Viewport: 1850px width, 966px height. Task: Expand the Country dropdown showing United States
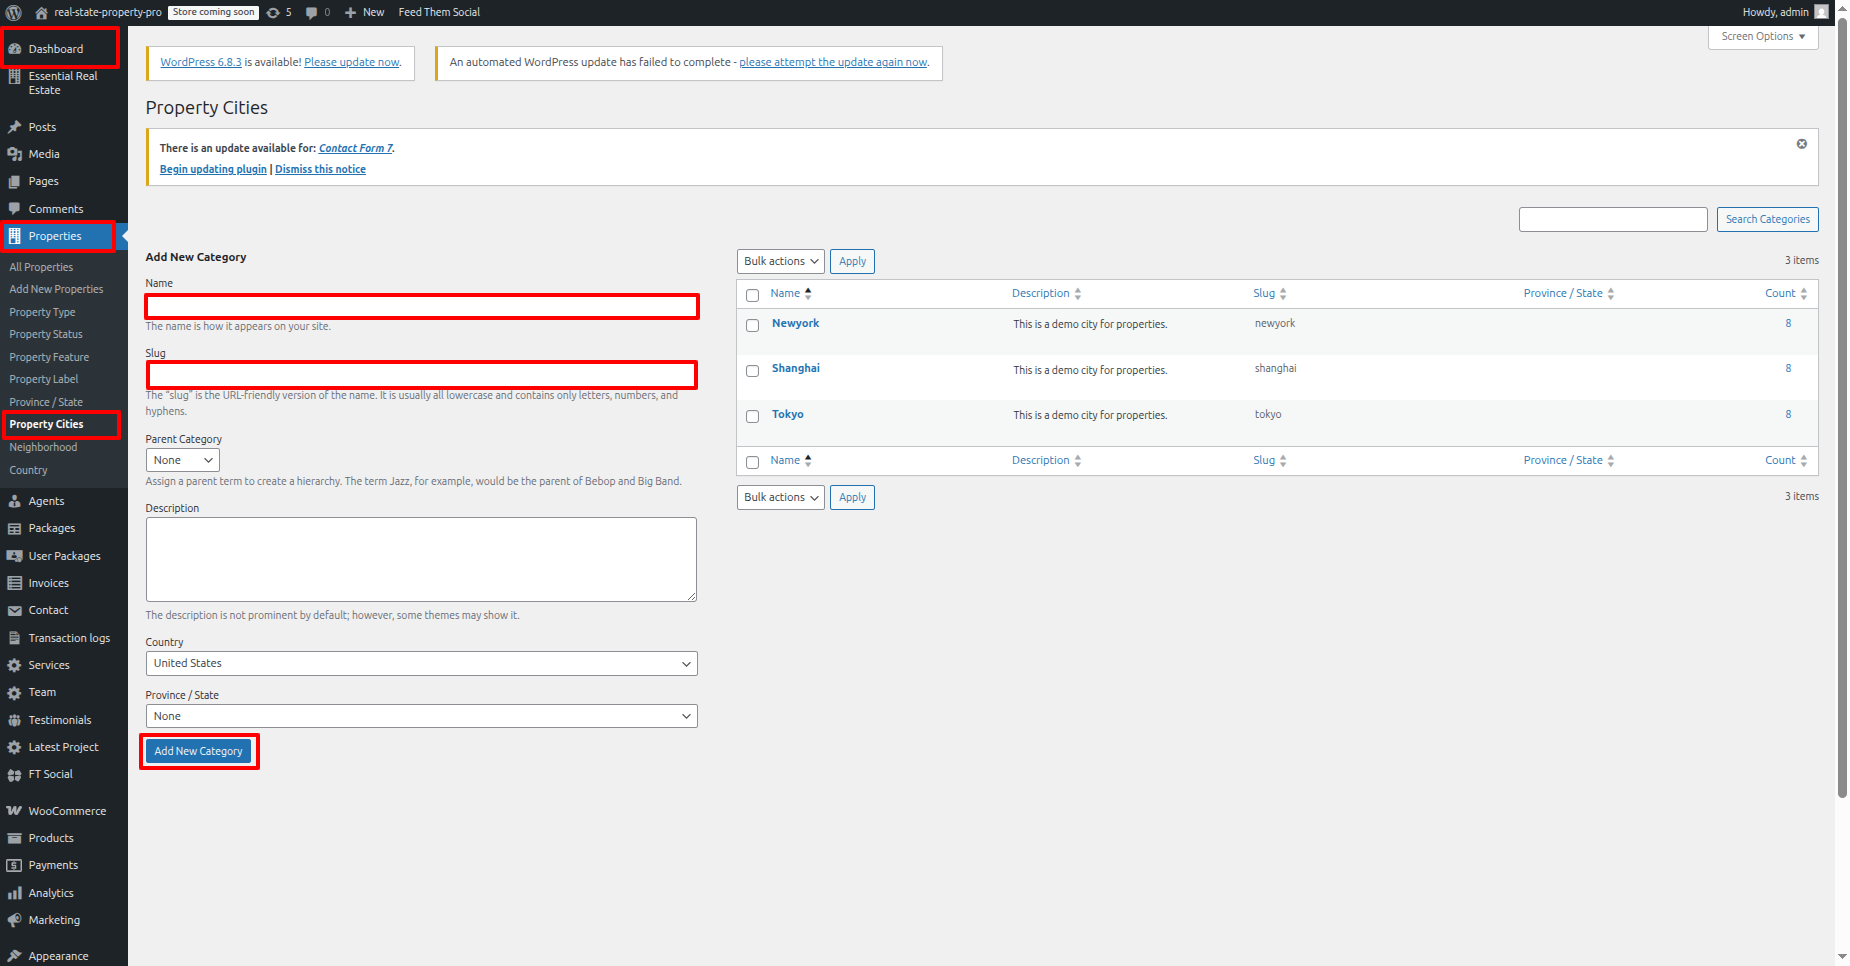[421, 663]
